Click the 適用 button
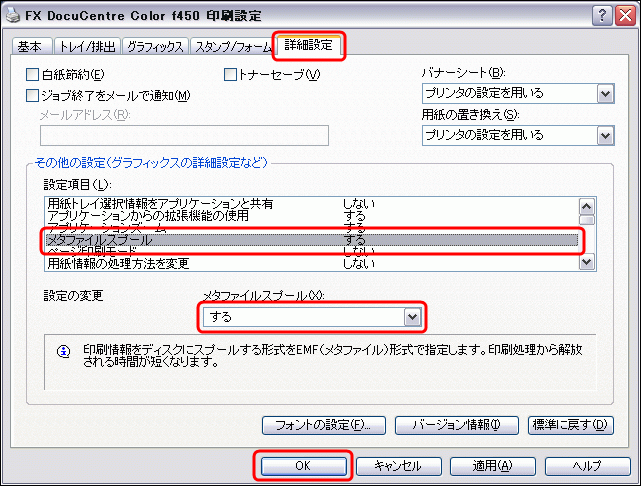The height and width of the screenshot is (486, 641). pos(492,466)
